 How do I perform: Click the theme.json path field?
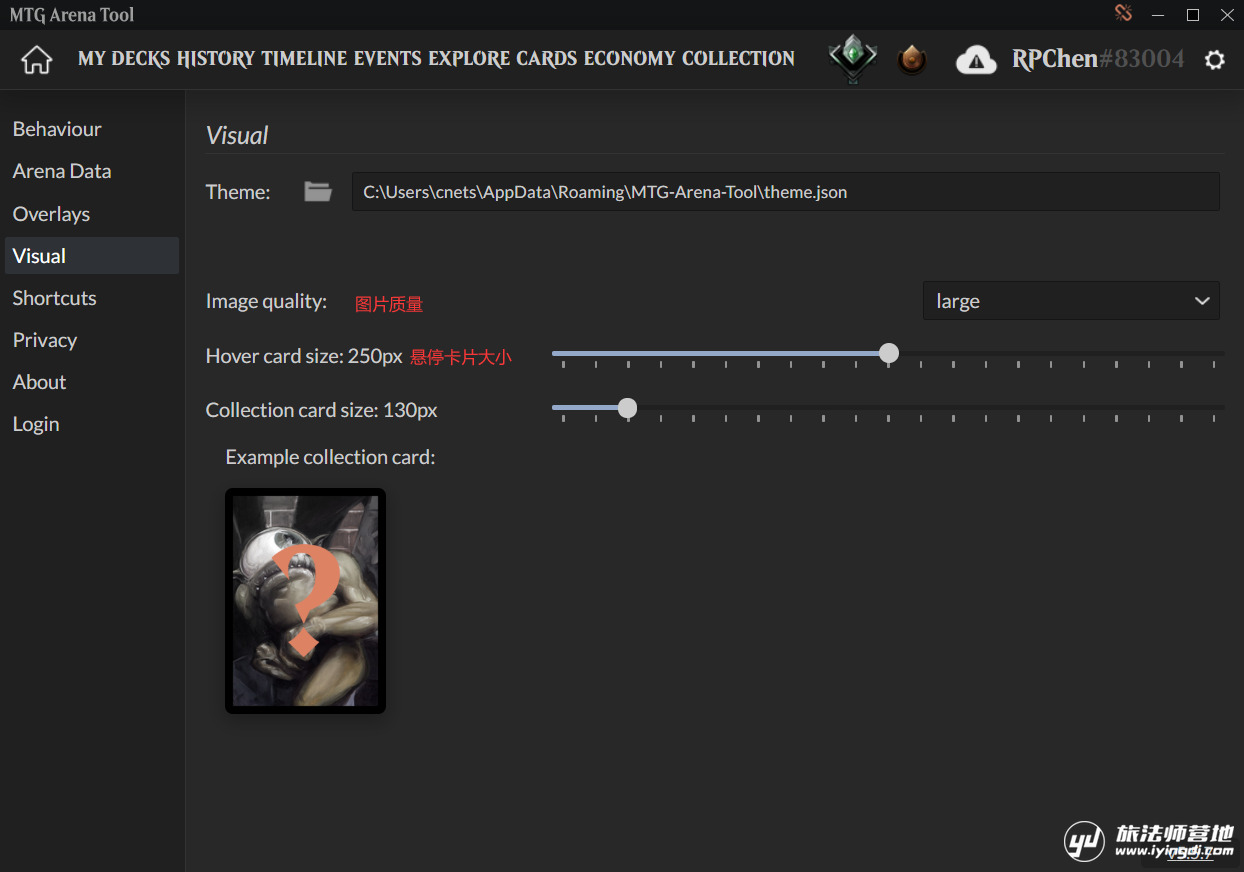coord(785,192)
